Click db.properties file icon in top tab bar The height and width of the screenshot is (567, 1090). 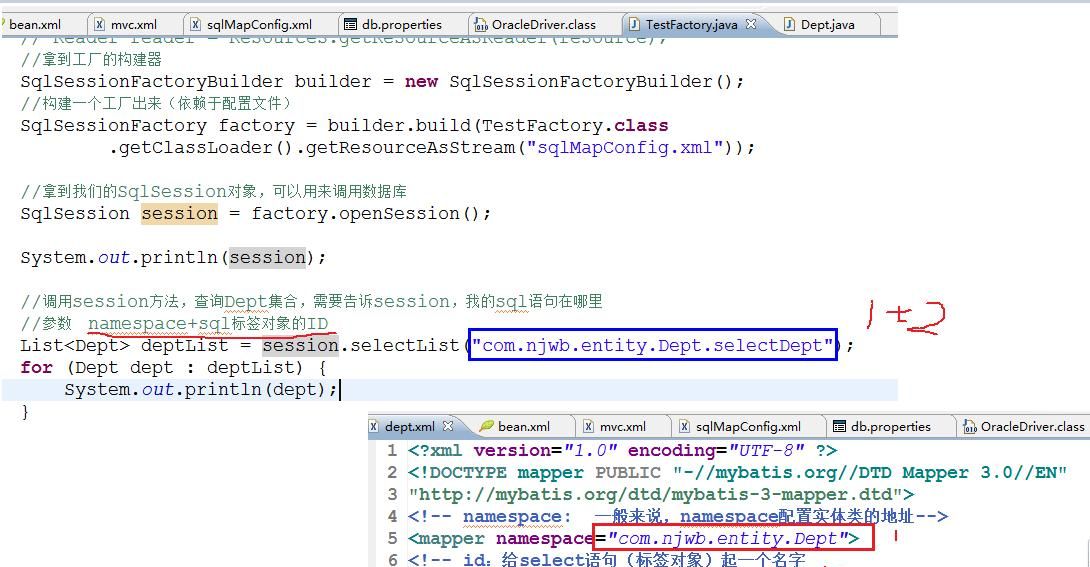tap(350, 24)
